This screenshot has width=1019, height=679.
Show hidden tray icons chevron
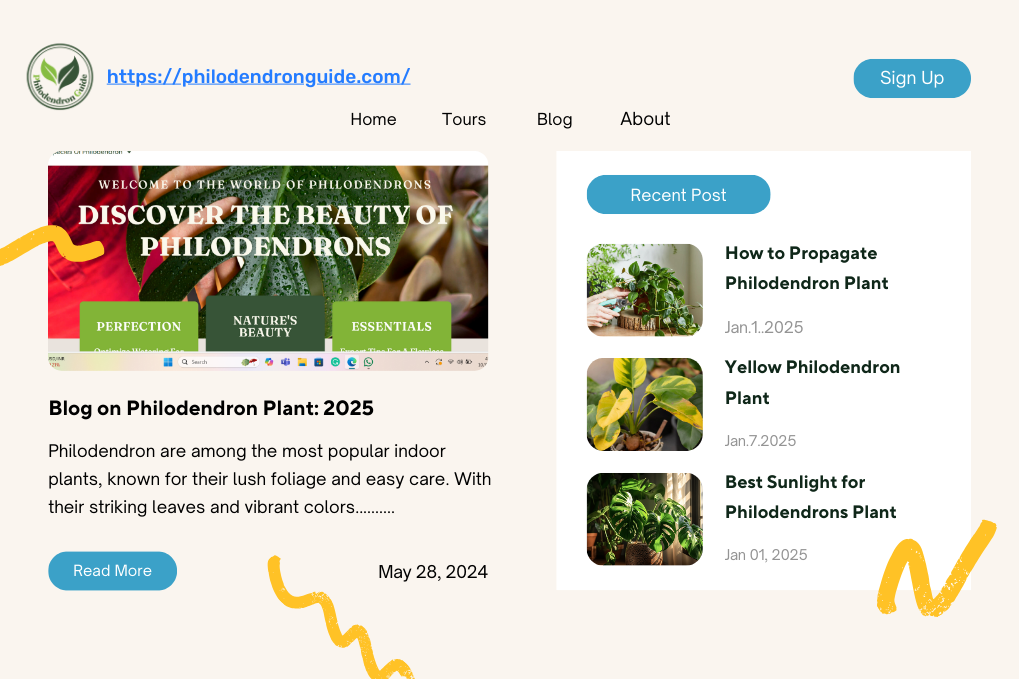[427, 362]
